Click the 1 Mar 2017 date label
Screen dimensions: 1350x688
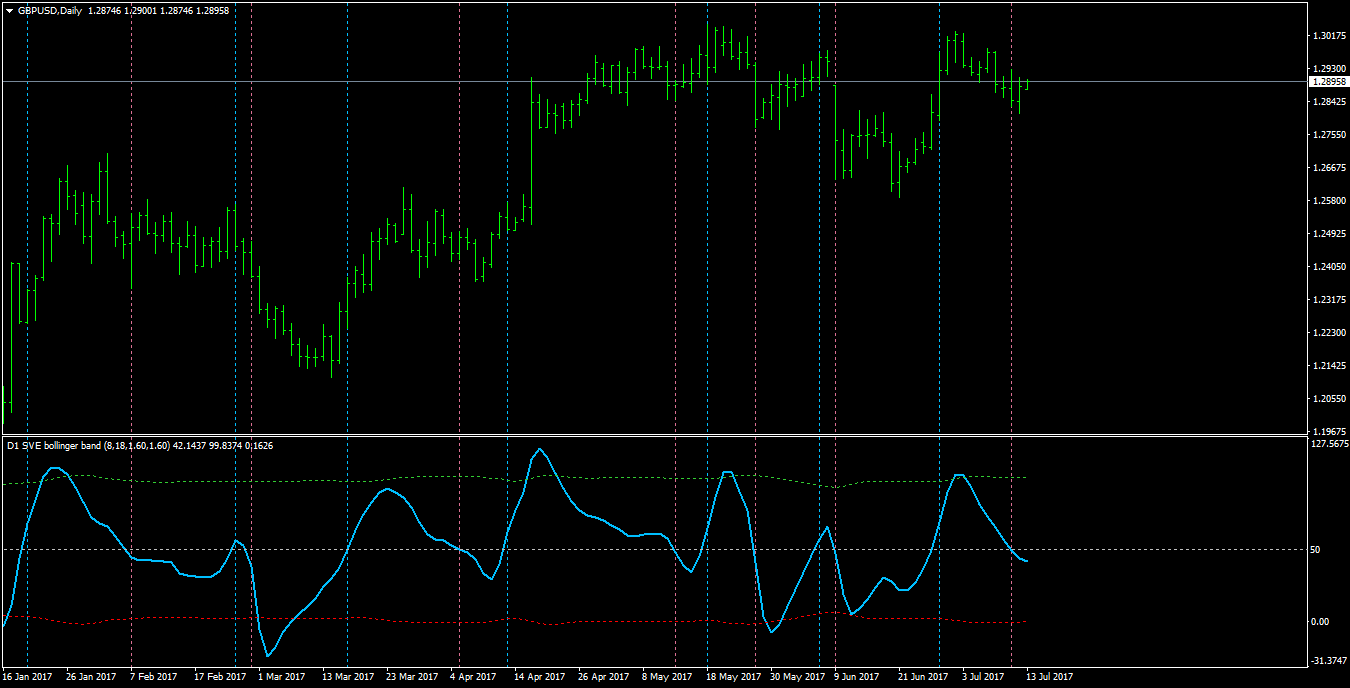click(280, 677)
